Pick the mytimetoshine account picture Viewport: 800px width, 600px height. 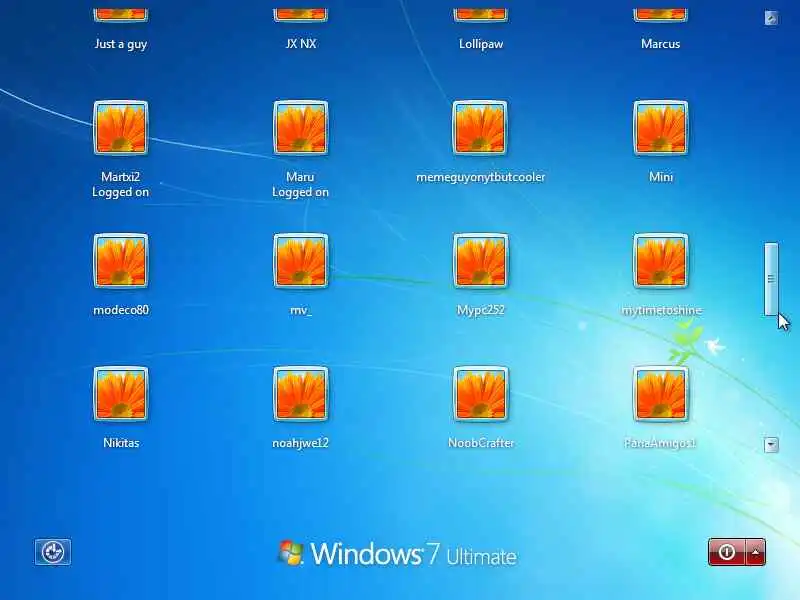coord(661,261)
